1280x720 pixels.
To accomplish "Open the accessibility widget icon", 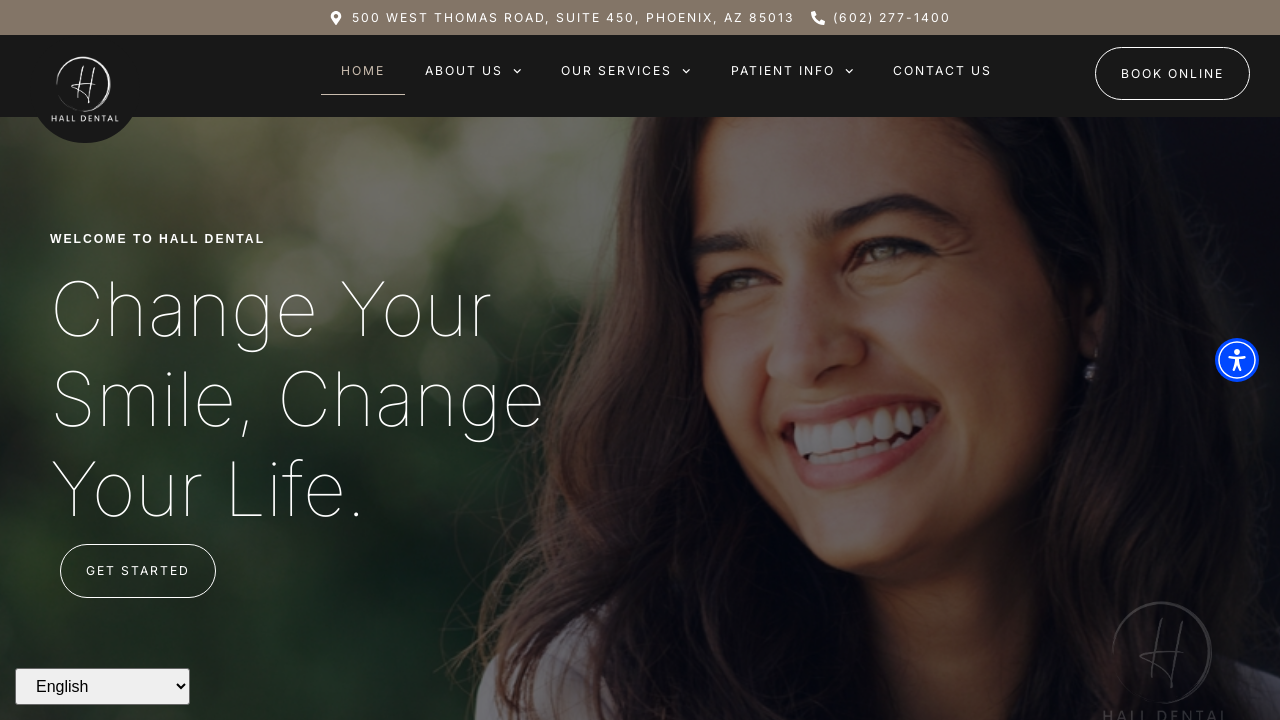I will 1237,360.
